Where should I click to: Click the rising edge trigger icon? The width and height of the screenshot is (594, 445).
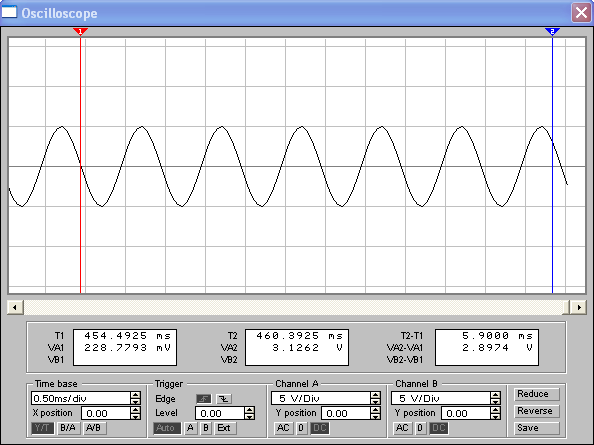coord(204,399)
